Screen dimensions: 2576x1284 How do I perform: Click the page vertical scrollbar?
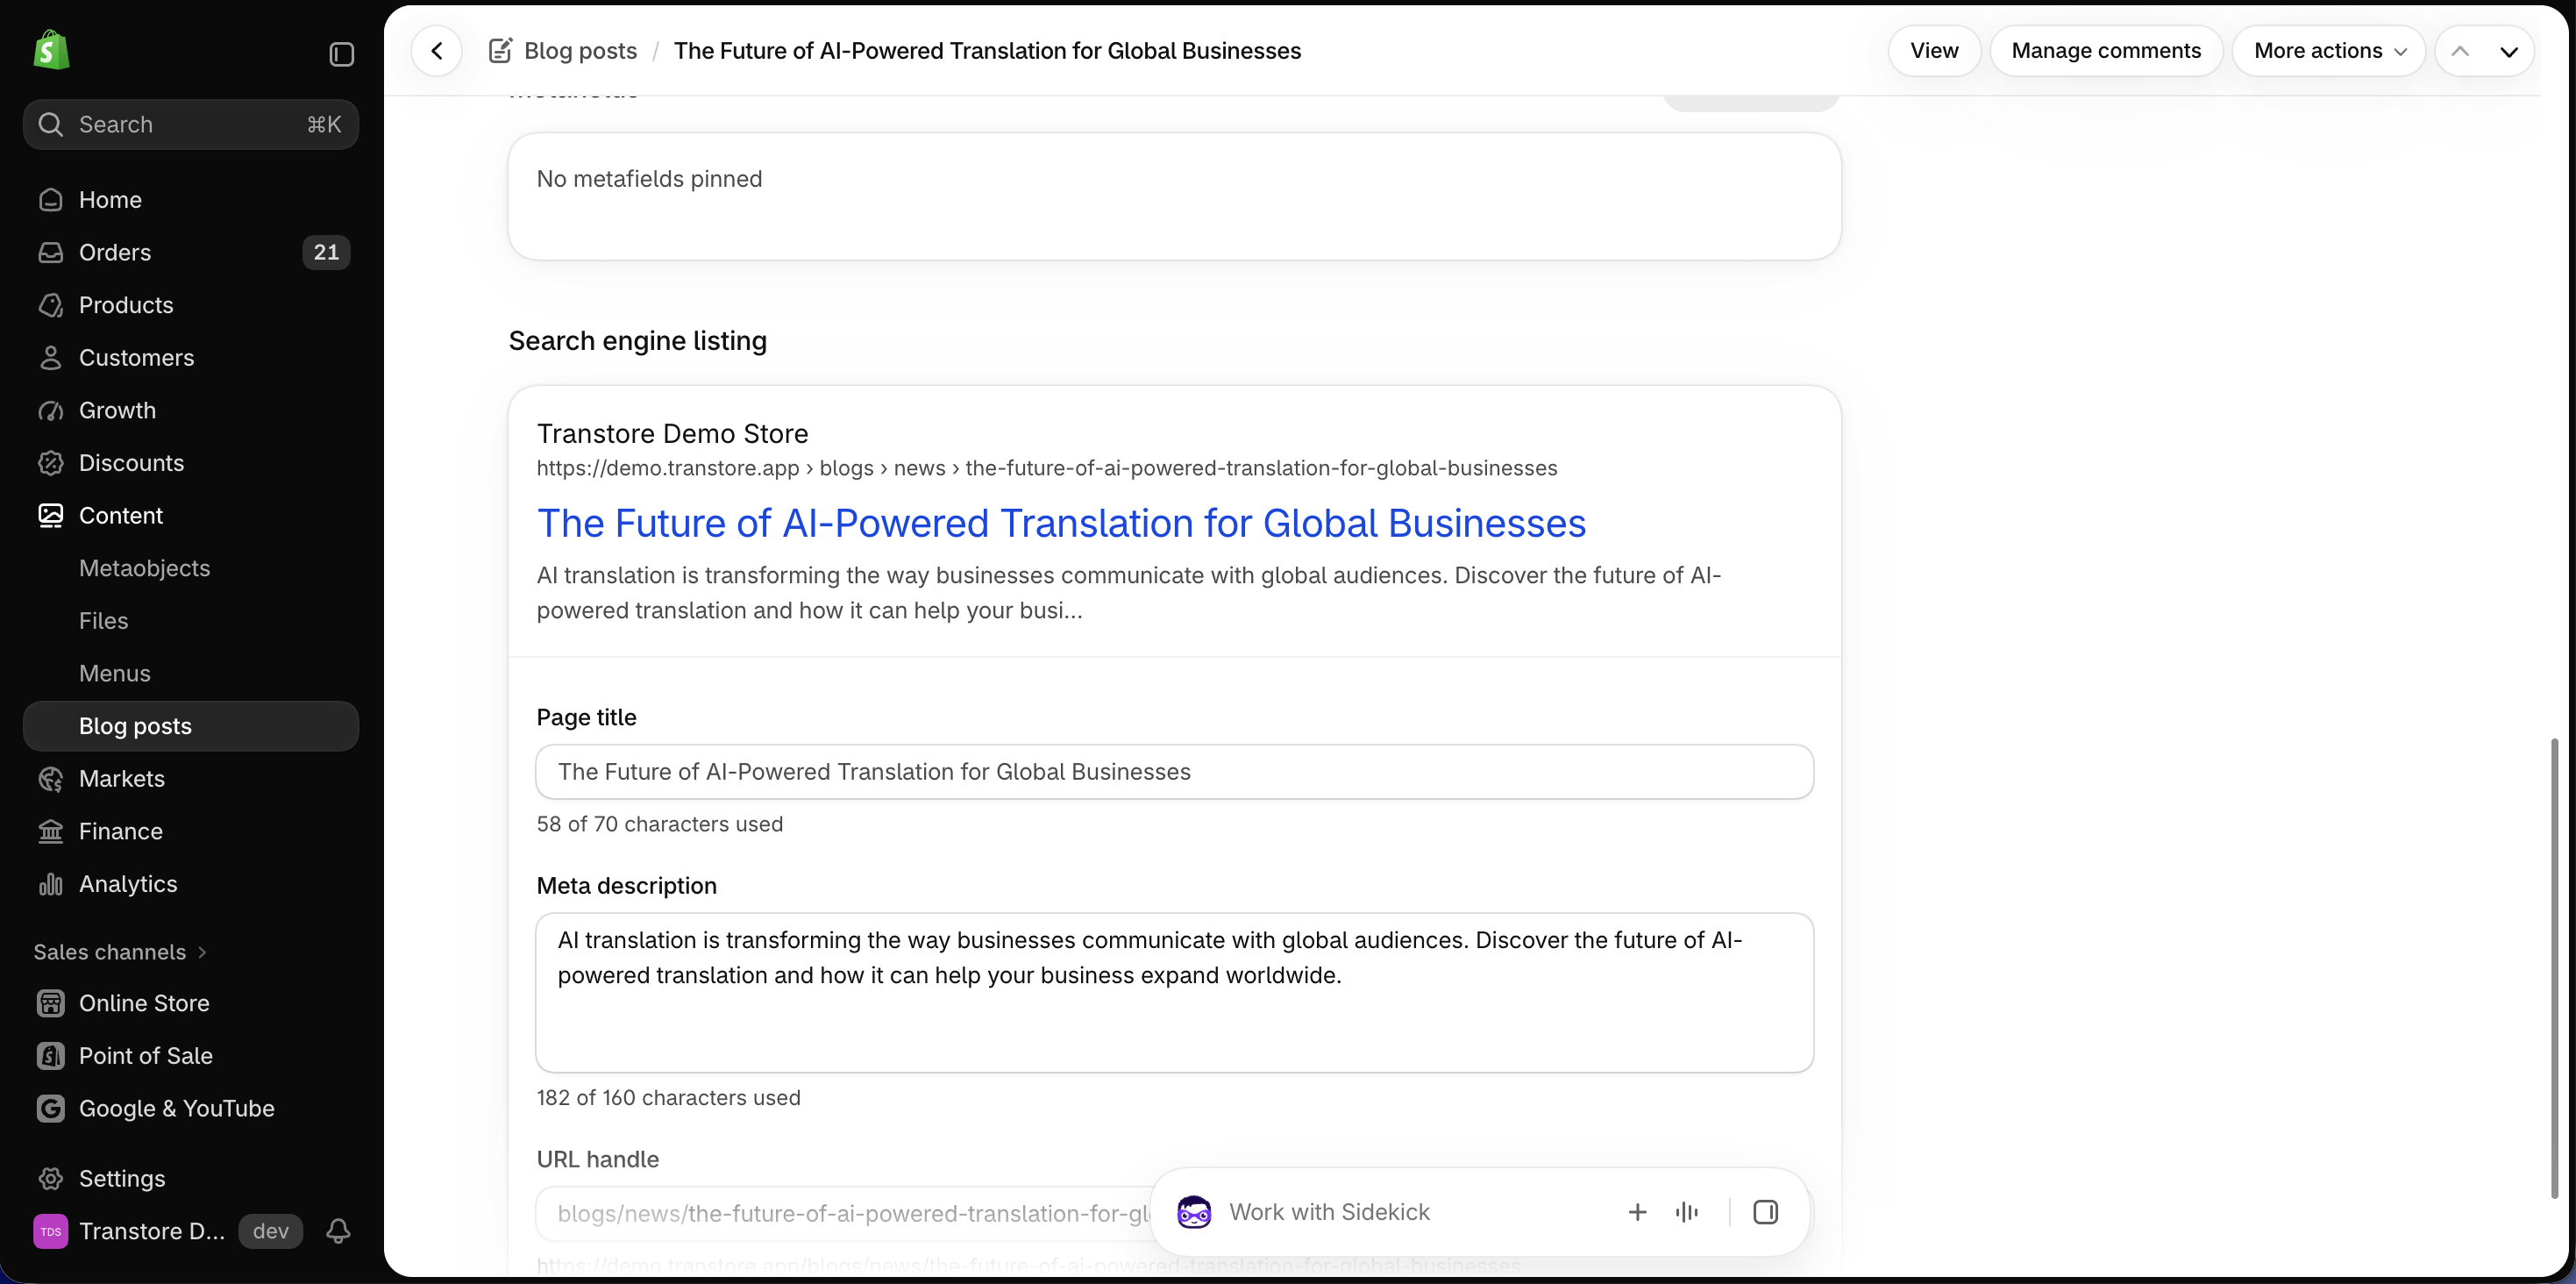[x=2554, y=968]
